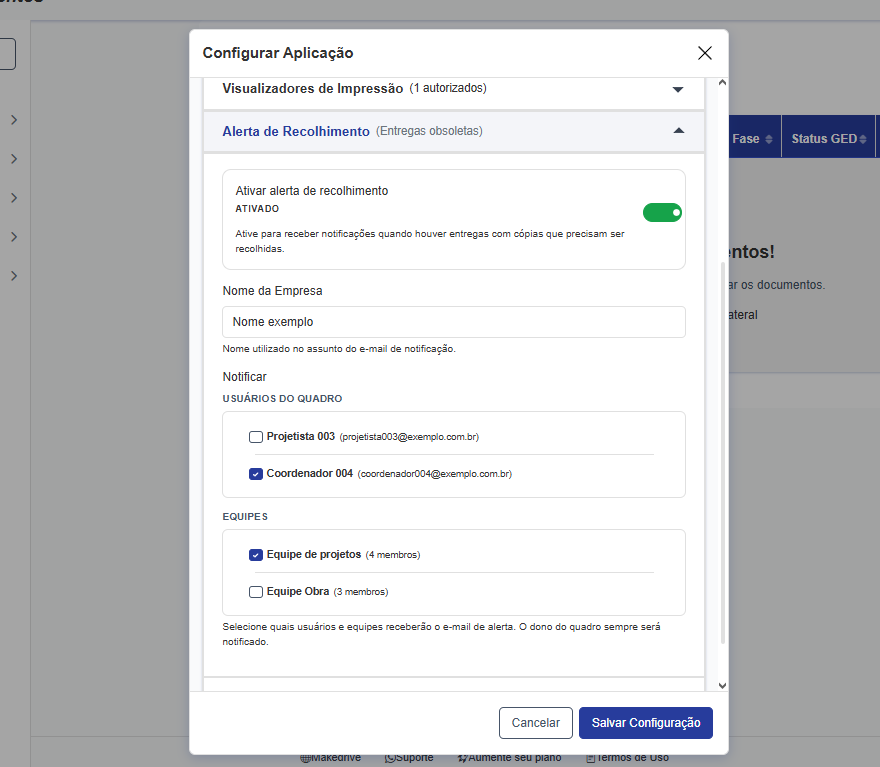Focus the Nome da Empresa text field
Viewport: 880px width, 767px height.
point(453,322)
